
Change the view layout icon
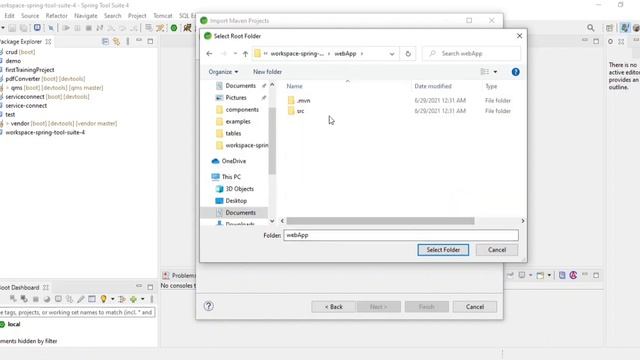coord(485,72)
